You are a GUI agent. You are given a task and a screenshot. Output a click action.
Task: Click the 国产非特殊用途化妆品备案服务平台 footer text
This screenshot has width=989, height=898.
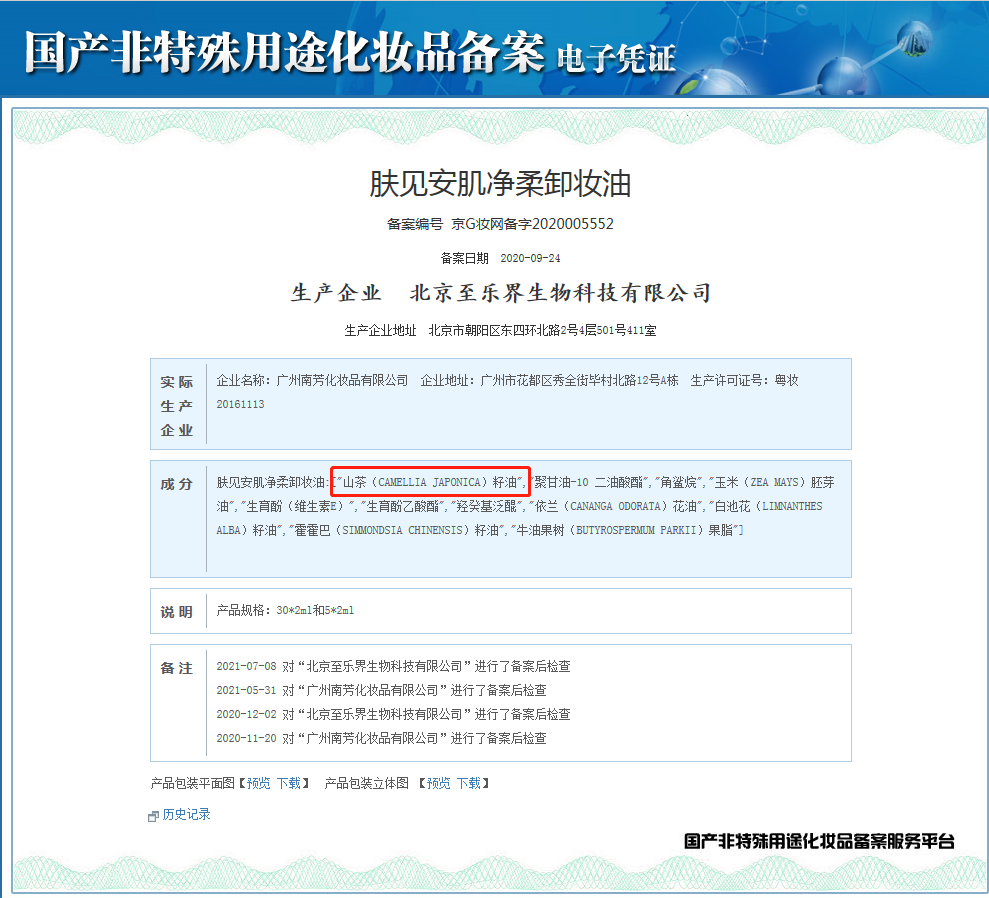(819, 841)
